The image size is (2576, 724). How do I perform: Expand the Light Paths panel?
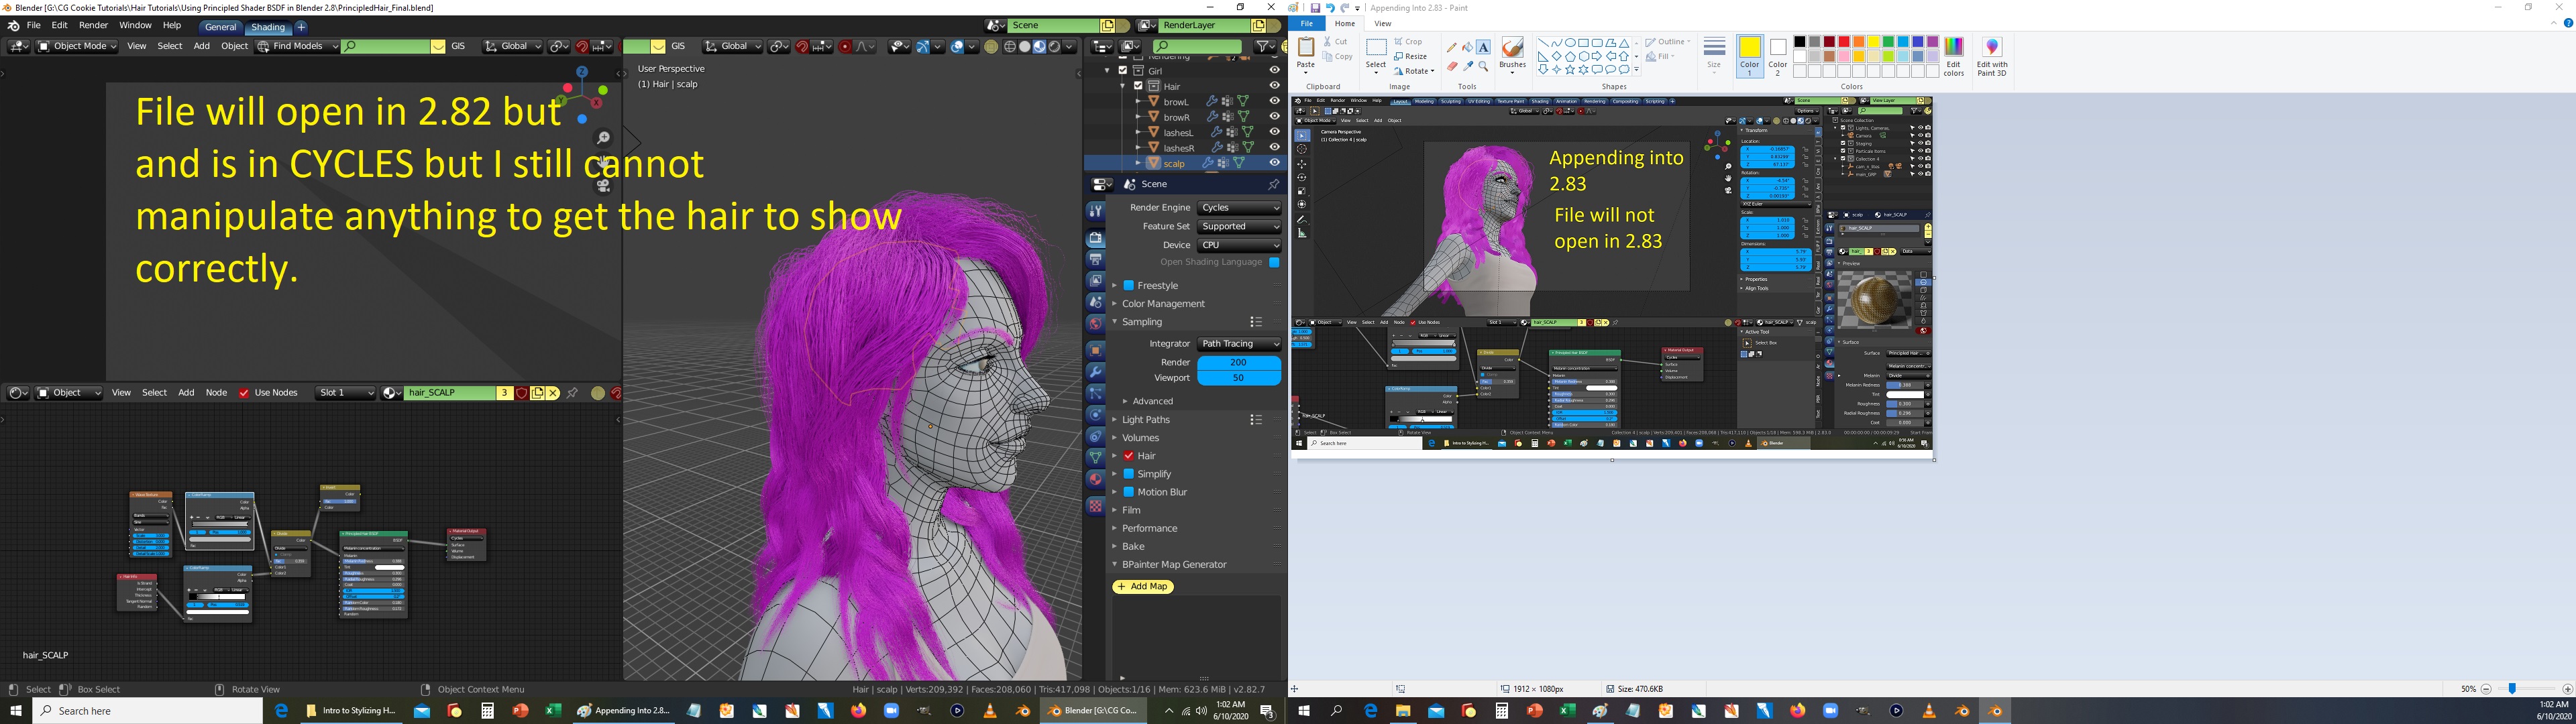[1145, 420]
